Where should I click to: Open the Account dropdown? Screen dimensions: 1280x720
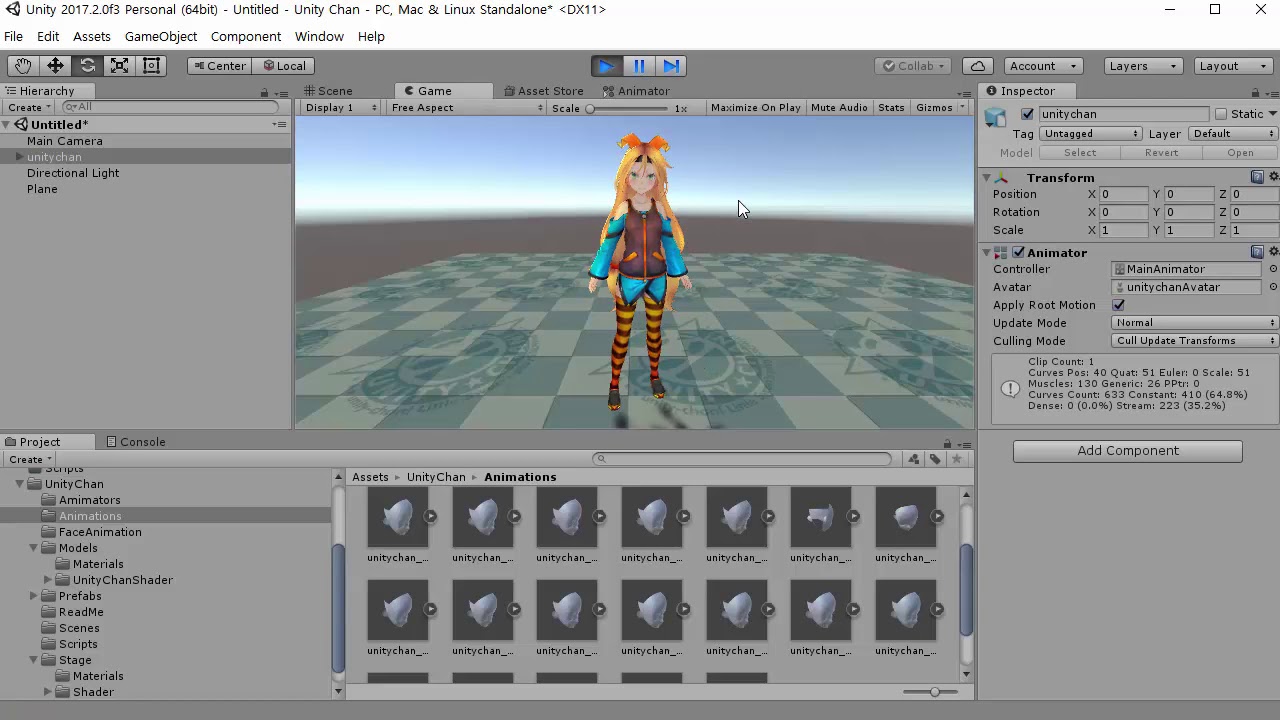[1042, 66]
